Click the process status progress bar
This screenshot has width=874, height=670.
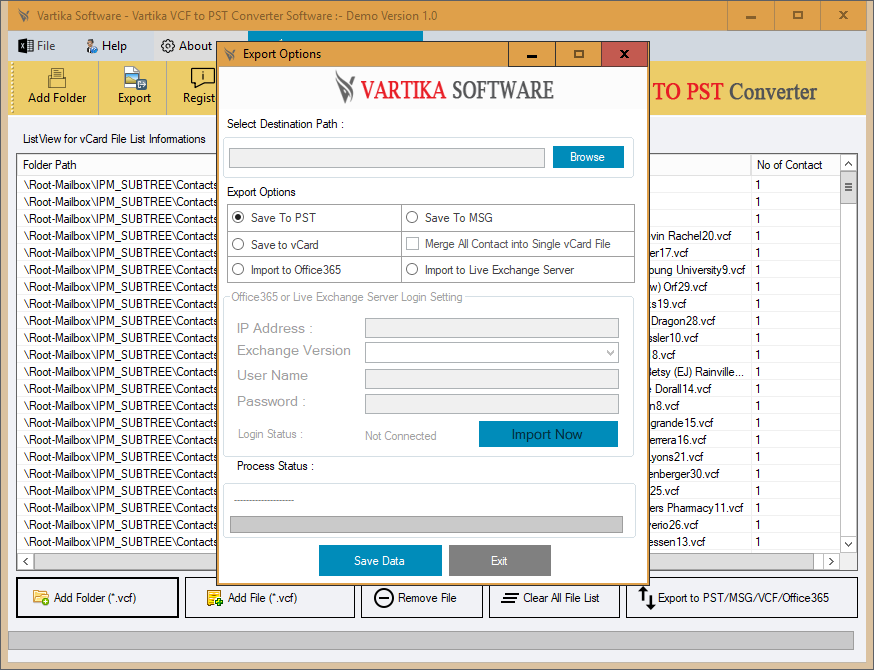coord(426,525)
